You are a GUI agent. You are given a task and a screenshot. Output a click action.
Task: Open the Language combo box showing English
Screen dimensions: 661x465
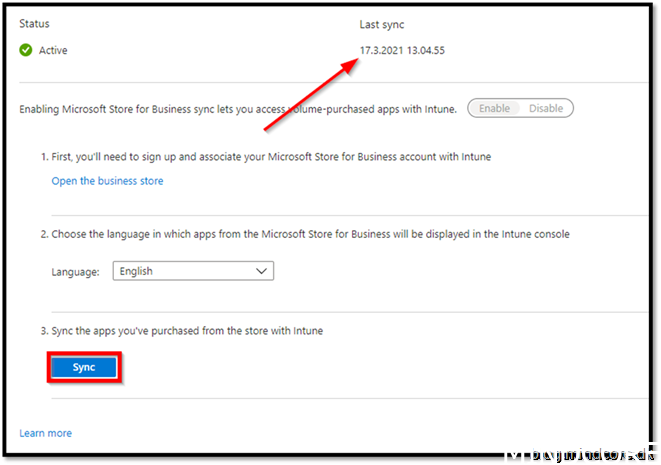coord(192,271)
